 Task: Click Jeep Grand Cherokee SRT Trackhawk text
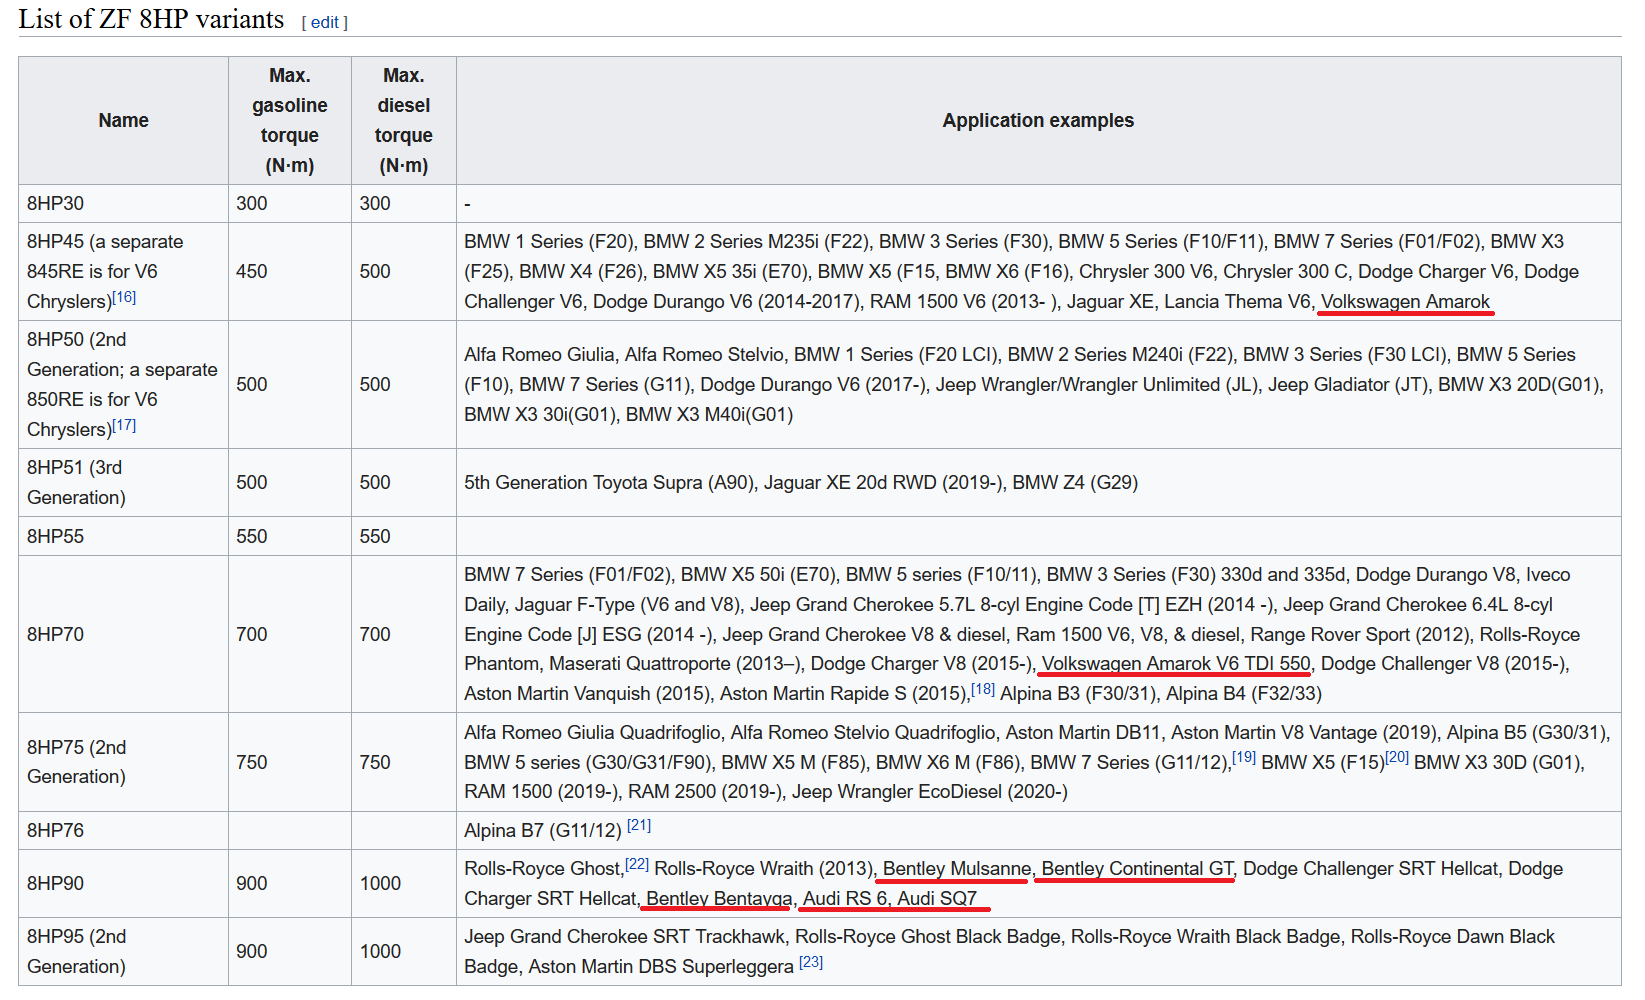pyautogui.click(x=625, y=936)
